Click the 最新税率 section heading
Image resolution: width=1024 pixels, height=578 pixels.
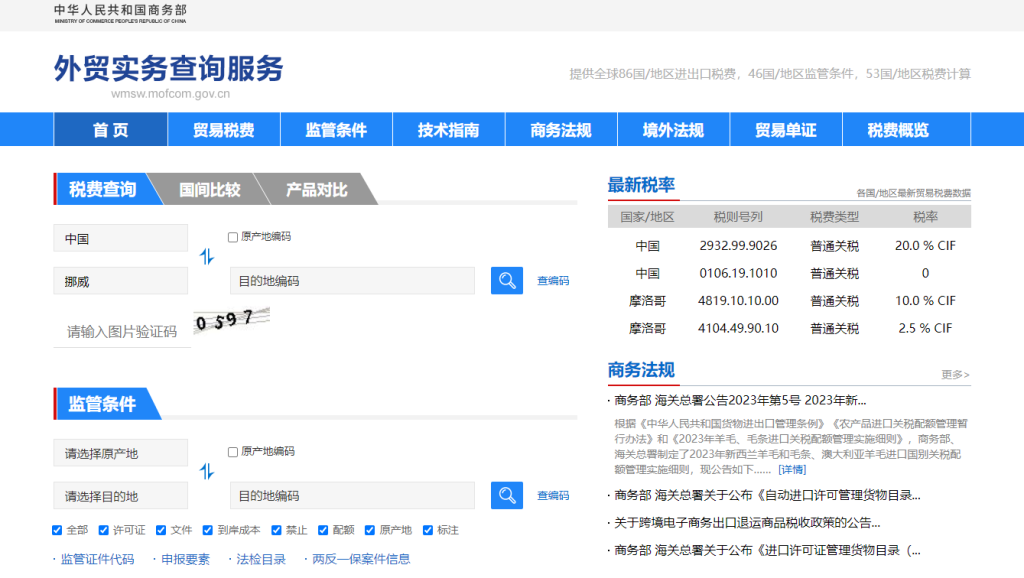point(641,185)
